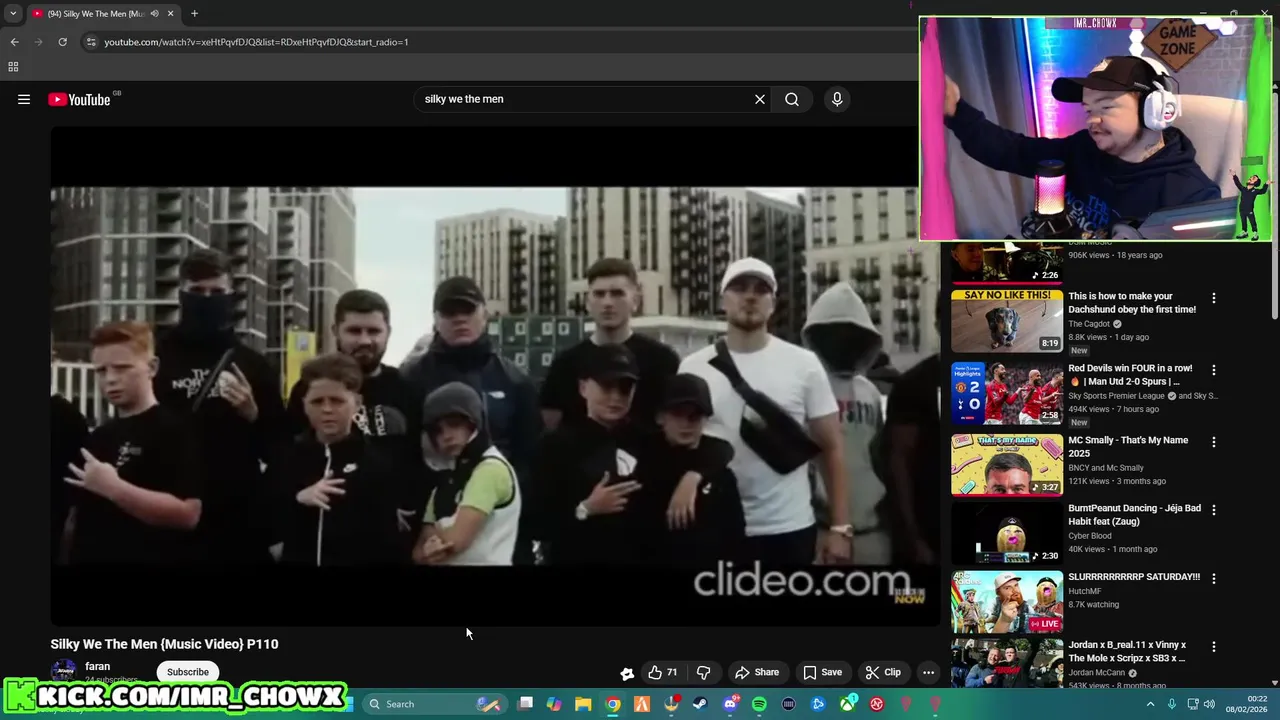Open the Xbox app on the taskbar
This screenshot has width=1280, height=720.
pyautogui.click(x=848, y=704)
